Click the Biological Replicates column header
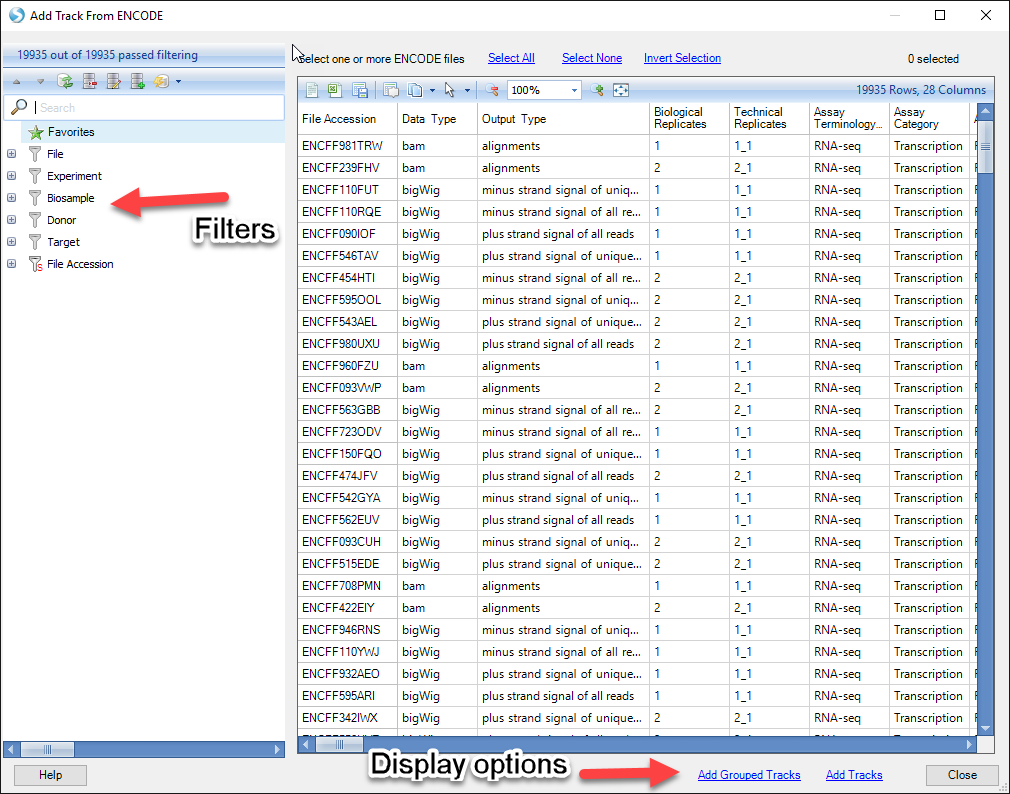This screenshot has width=1010, height=794. coord(689,118)
